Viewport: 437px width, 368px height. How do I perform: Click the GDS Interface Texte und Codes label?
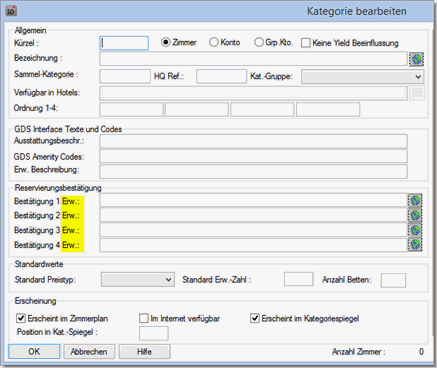click(x=68, y=129)
